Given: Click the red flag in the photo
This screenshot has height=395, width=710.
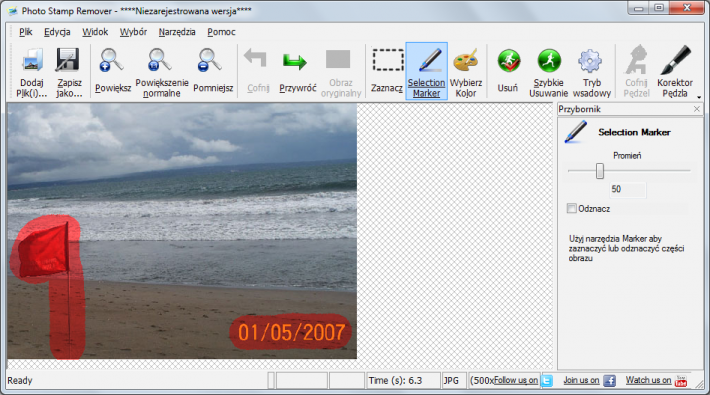Looking at the screenshot, I should coord(45,250).
